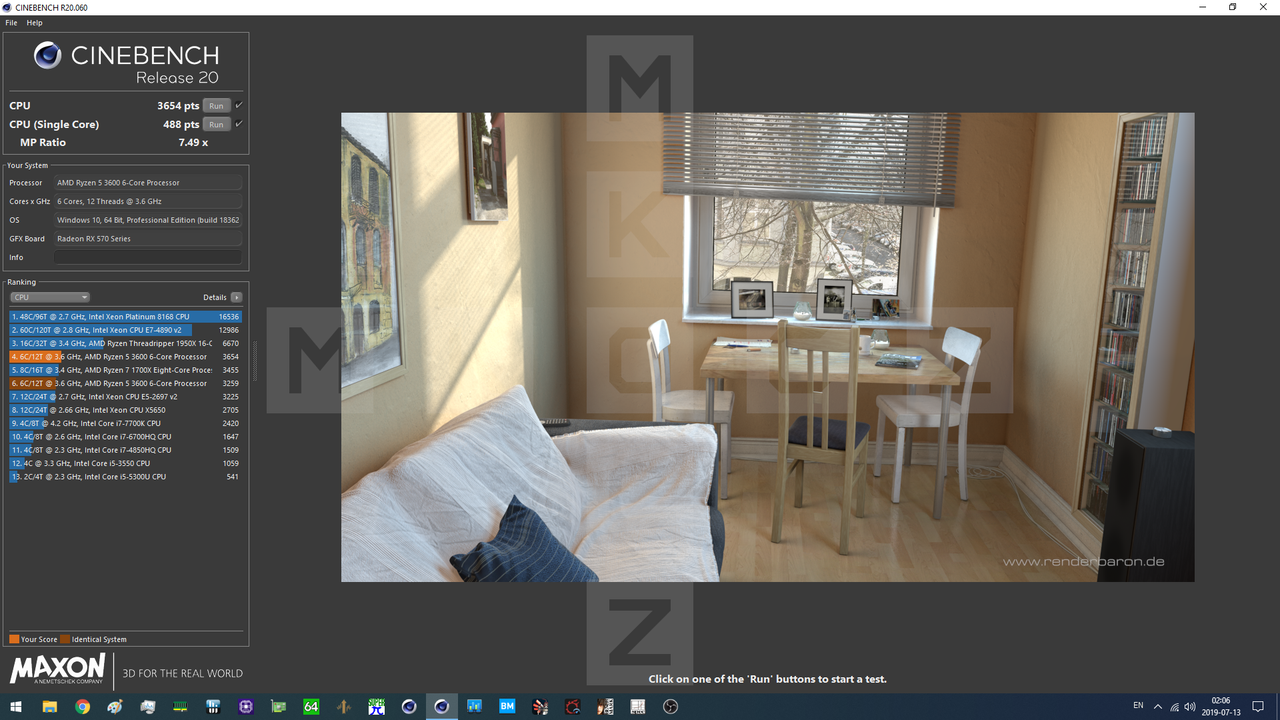1280x720 pixels.
Task: Click the Cinebench sphere logo icon
Action: coord(47,55)
